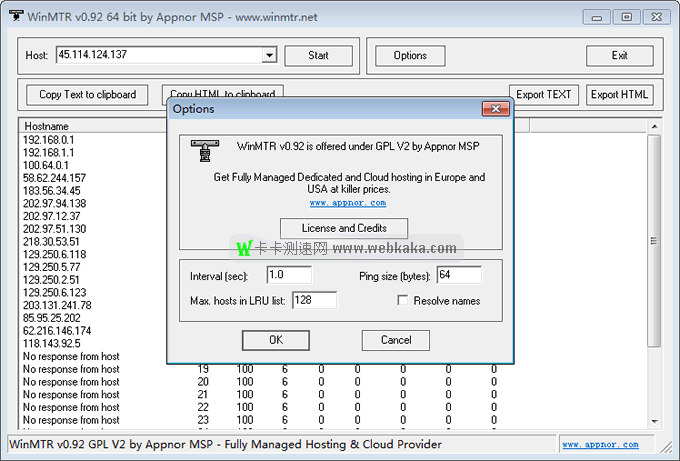Expand the Host address dropdown

point(269,56)
